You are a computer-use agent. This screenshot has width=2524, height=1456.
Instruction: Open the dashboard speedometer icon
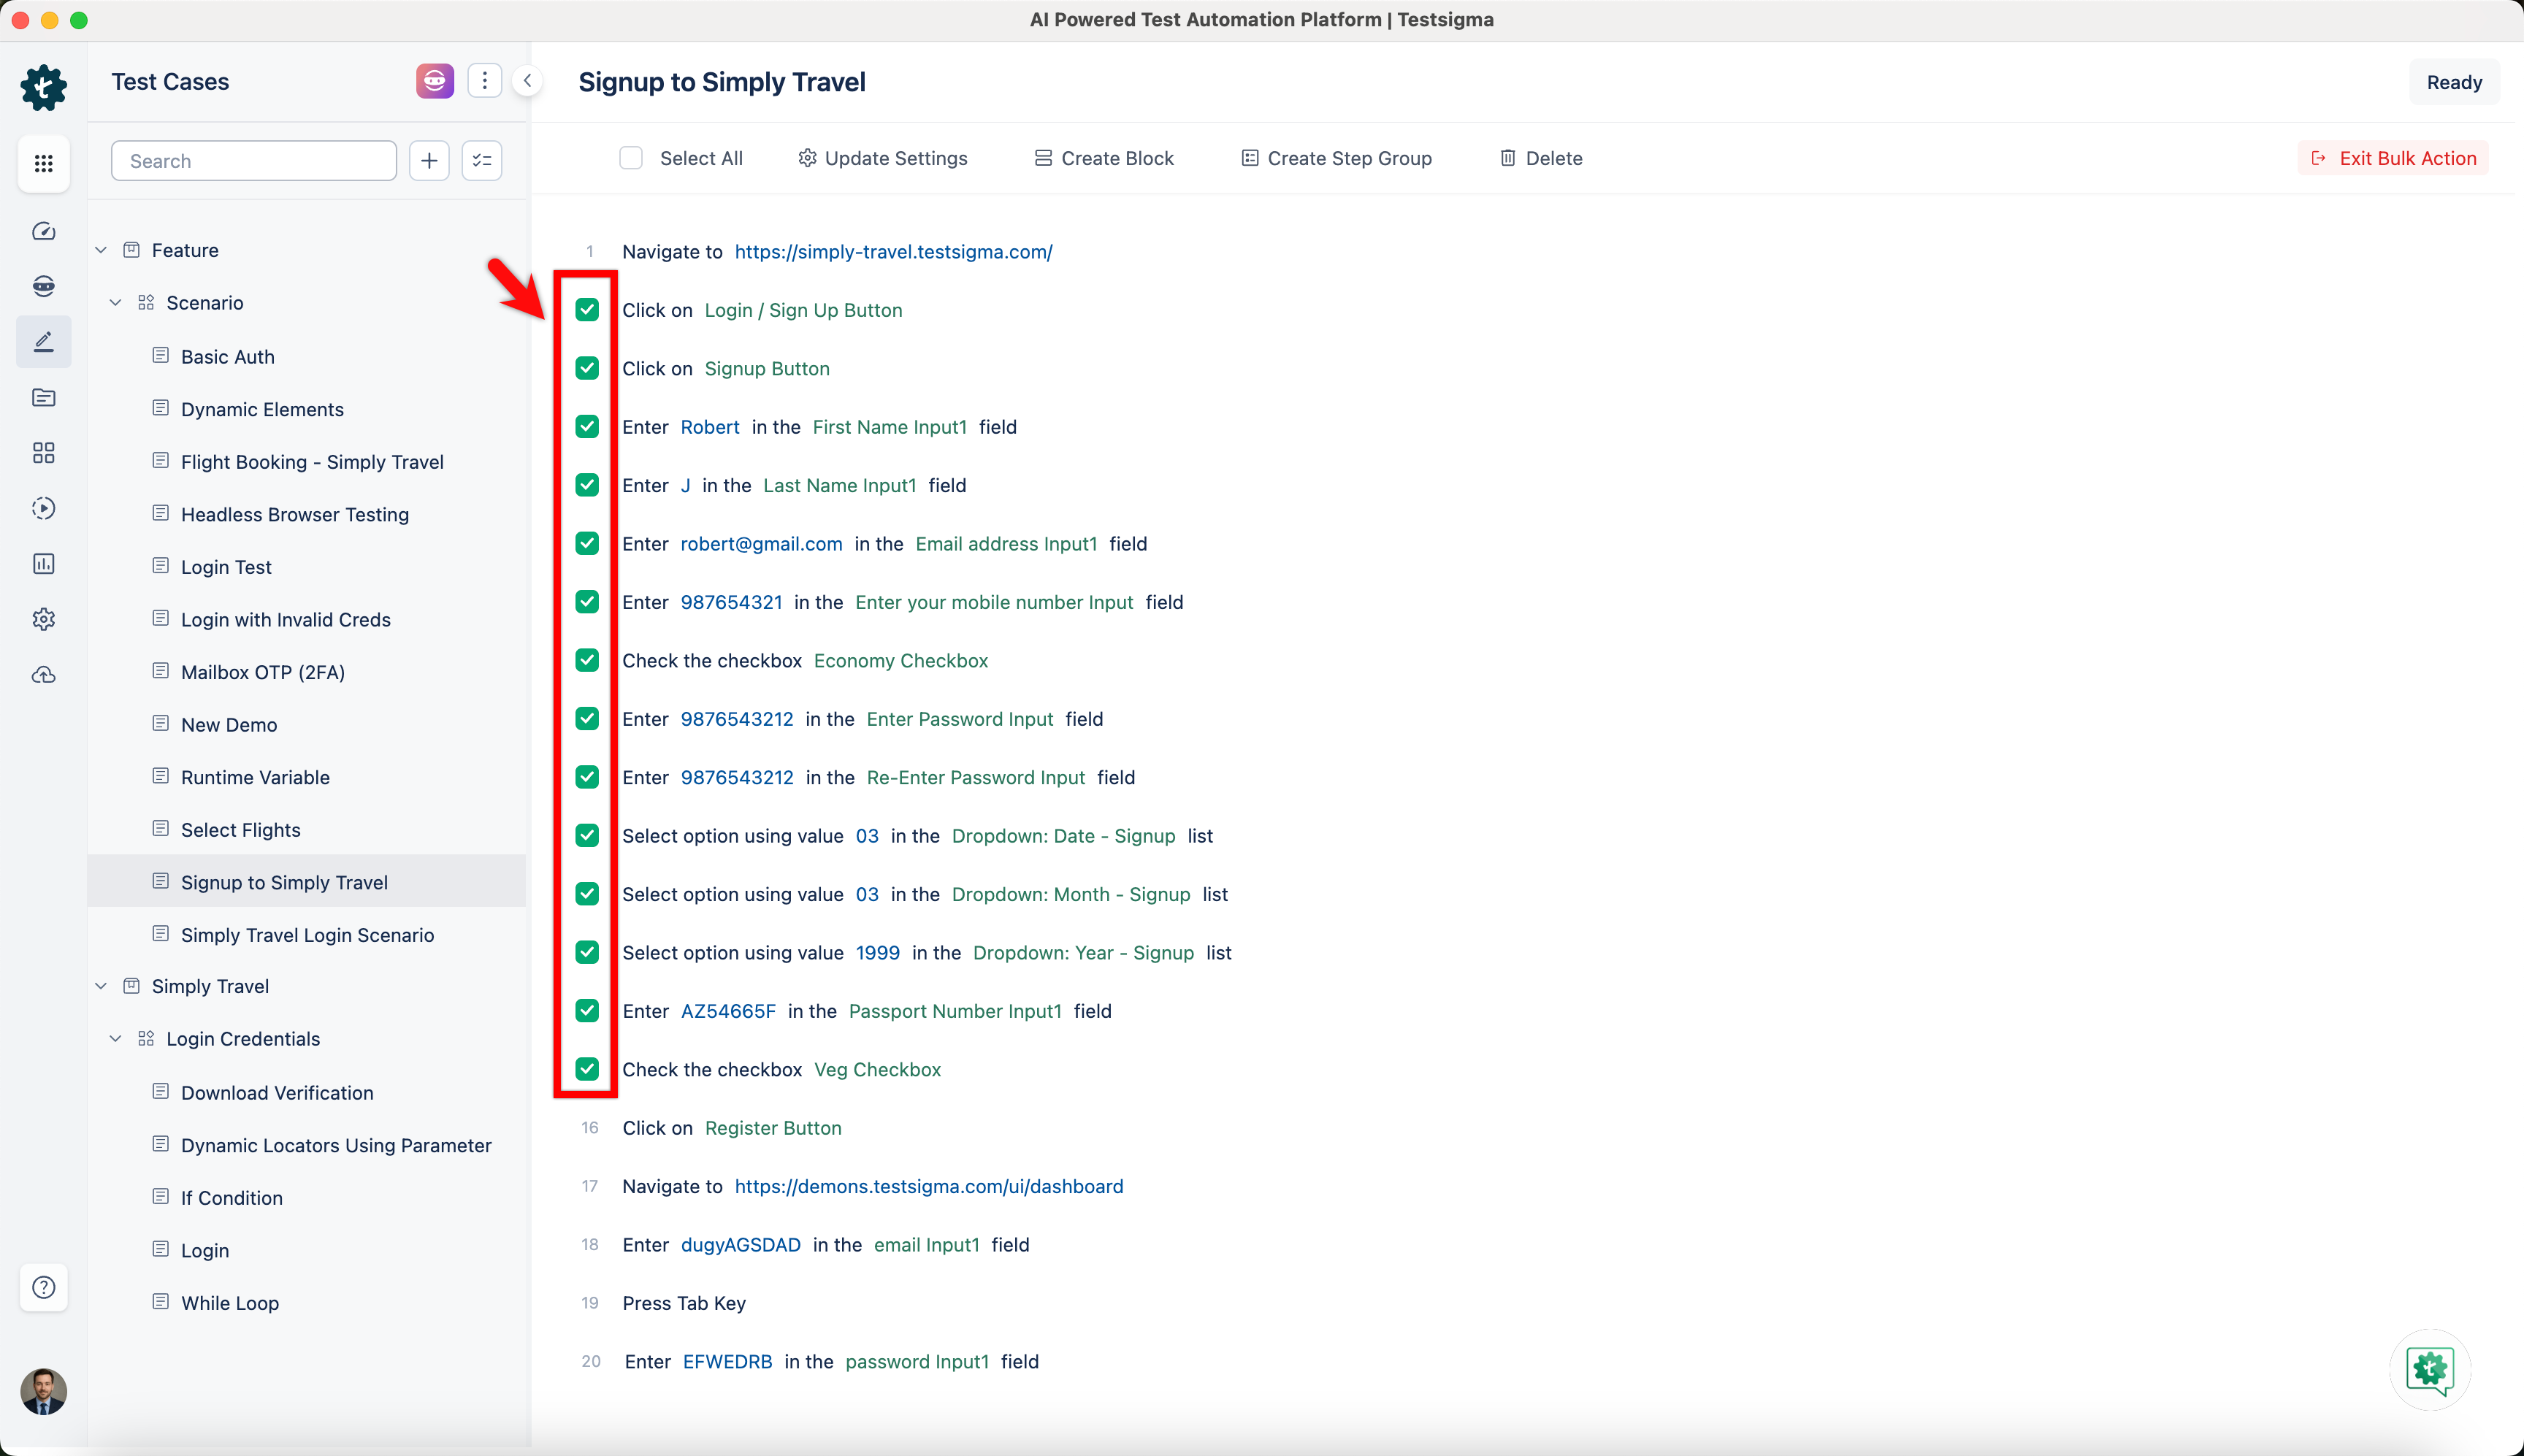coord(44,231)
